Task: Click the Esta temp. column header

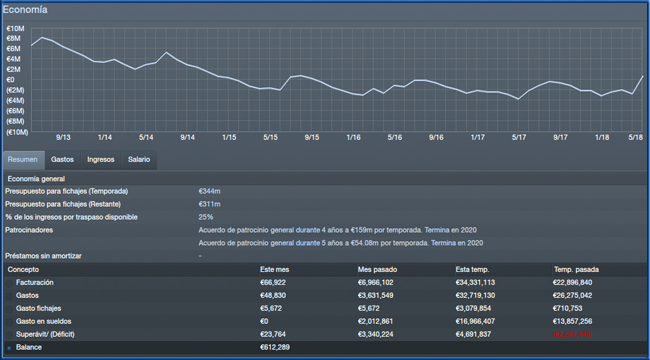Action: [x=472, y=270]
